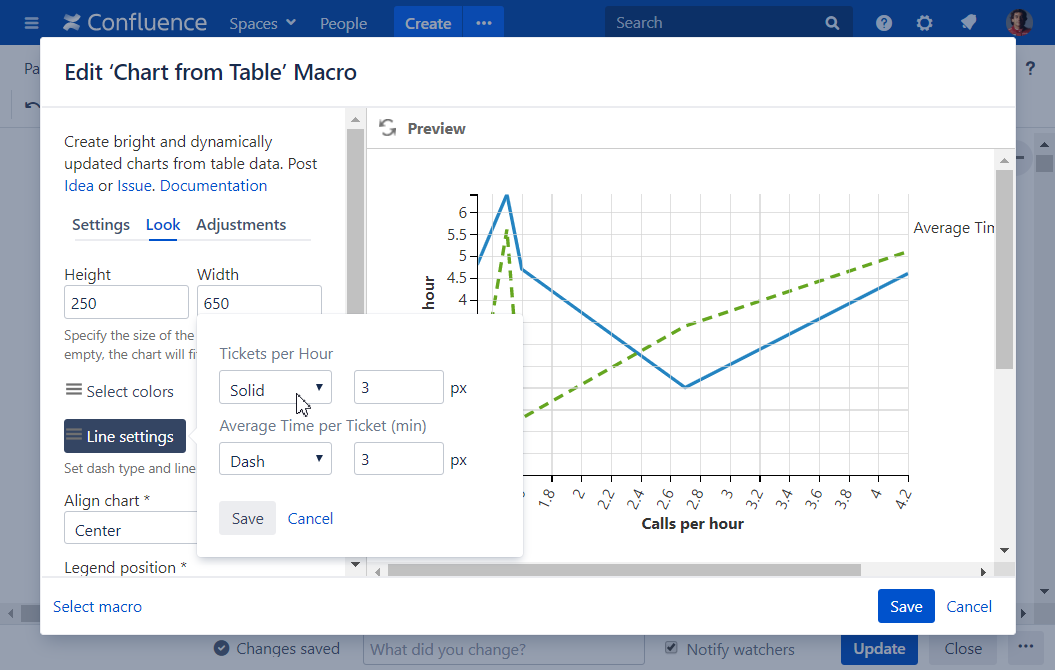Open the Confluence help question mark icon
This screenshot has width=1055, height=670.
click(884, 23)
